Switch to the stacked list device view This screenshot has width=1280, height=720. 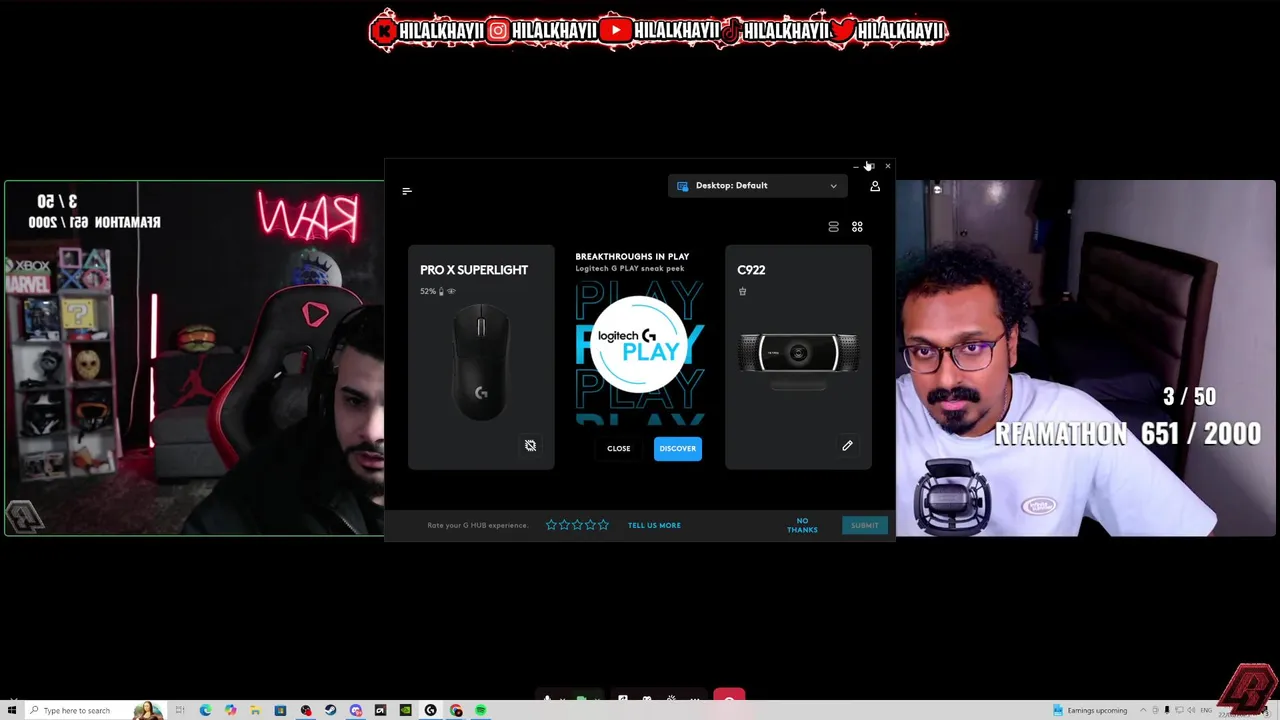click(x=833, y=227)
